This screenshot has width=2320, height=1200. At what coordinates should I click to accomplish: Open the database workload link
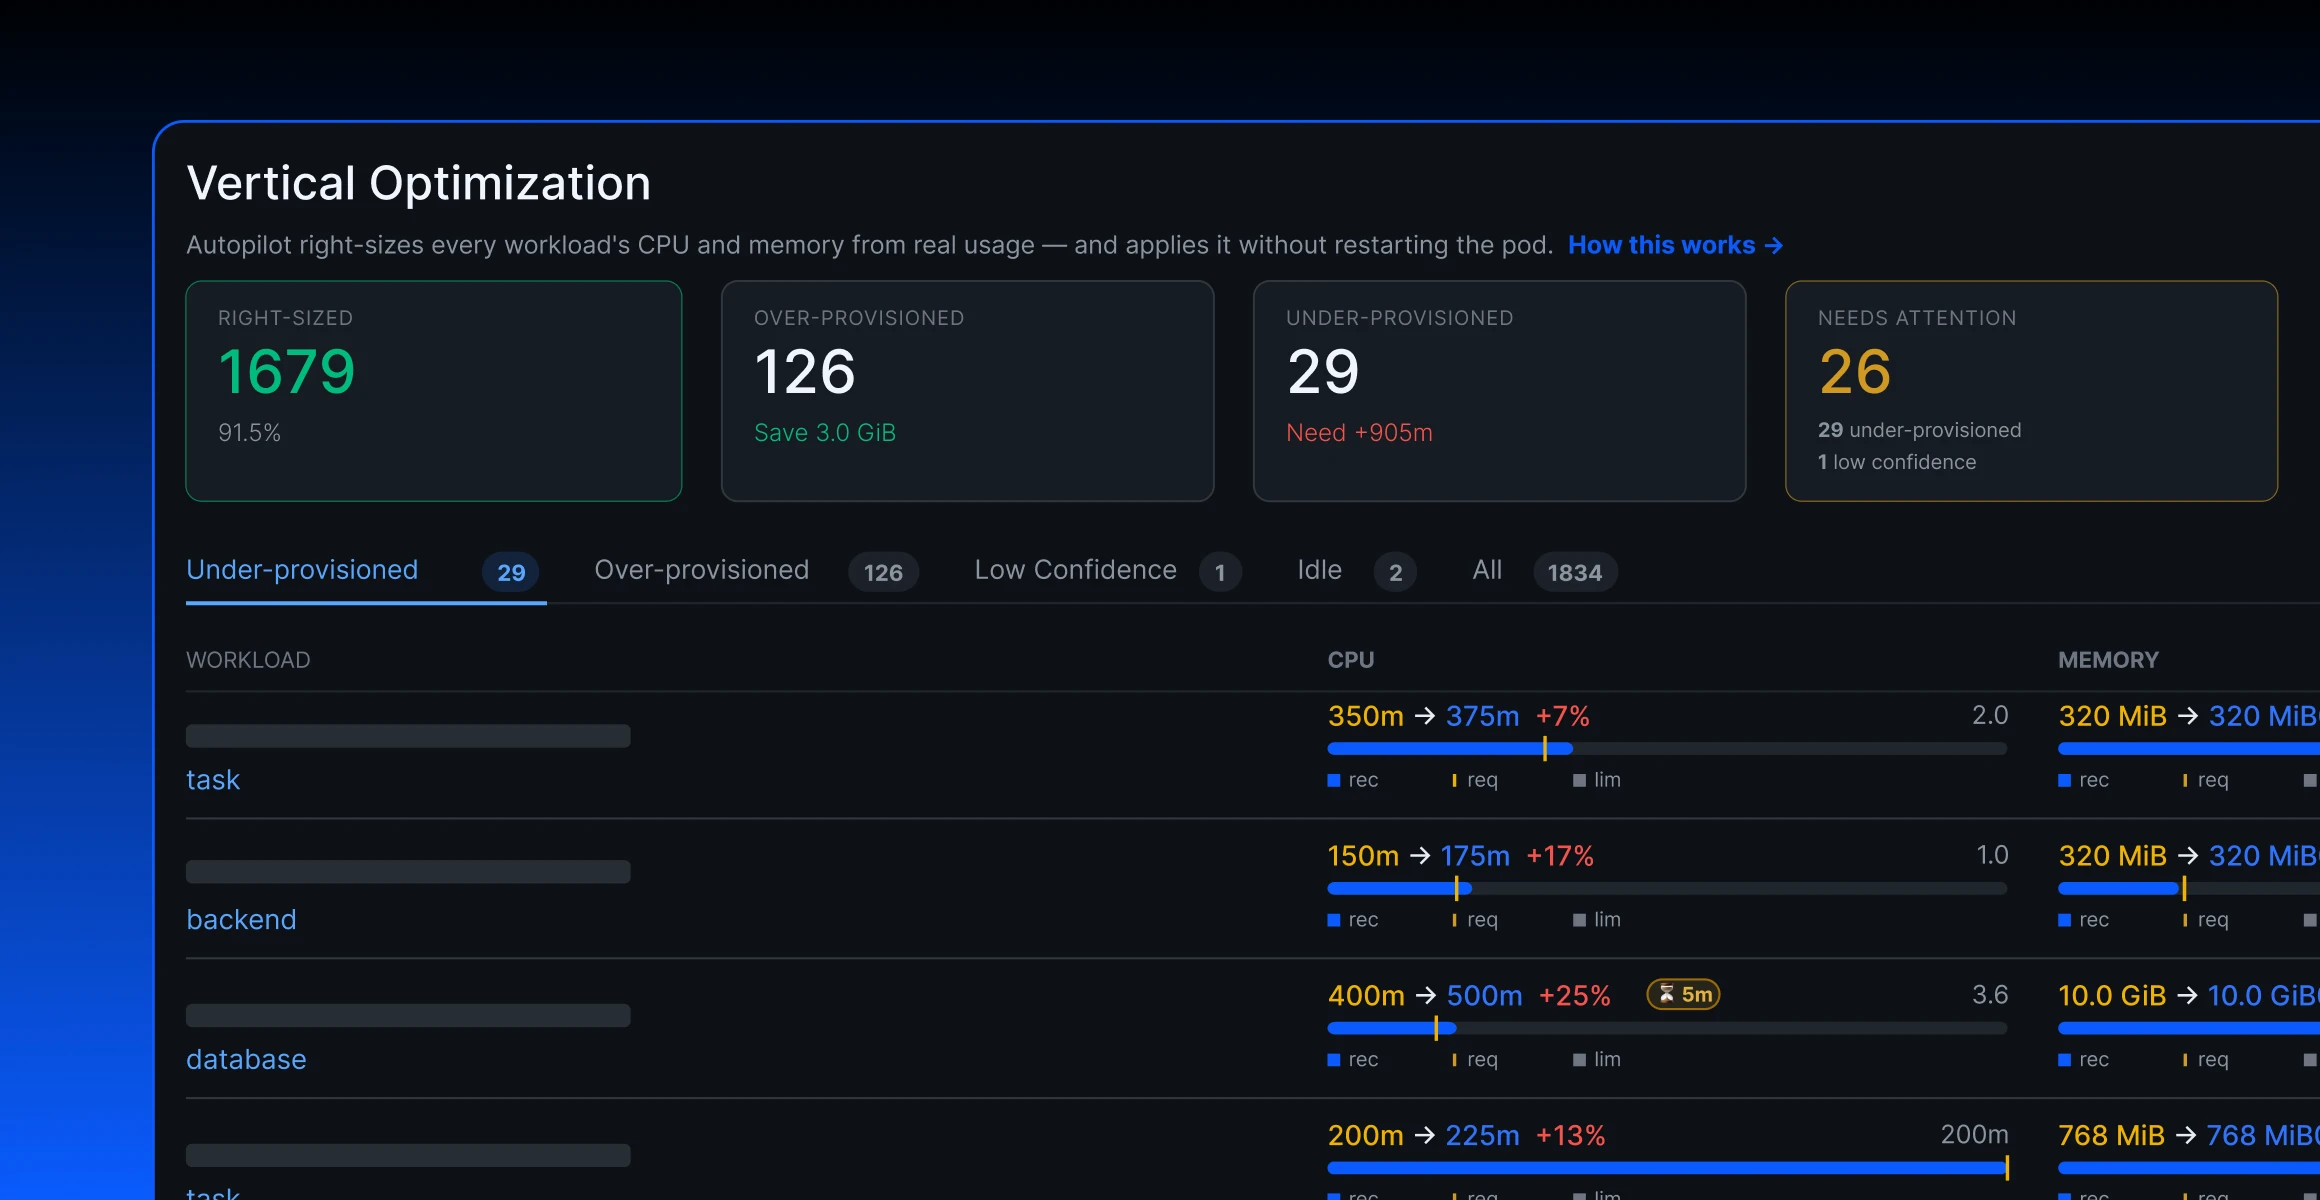click(246, 1060)
